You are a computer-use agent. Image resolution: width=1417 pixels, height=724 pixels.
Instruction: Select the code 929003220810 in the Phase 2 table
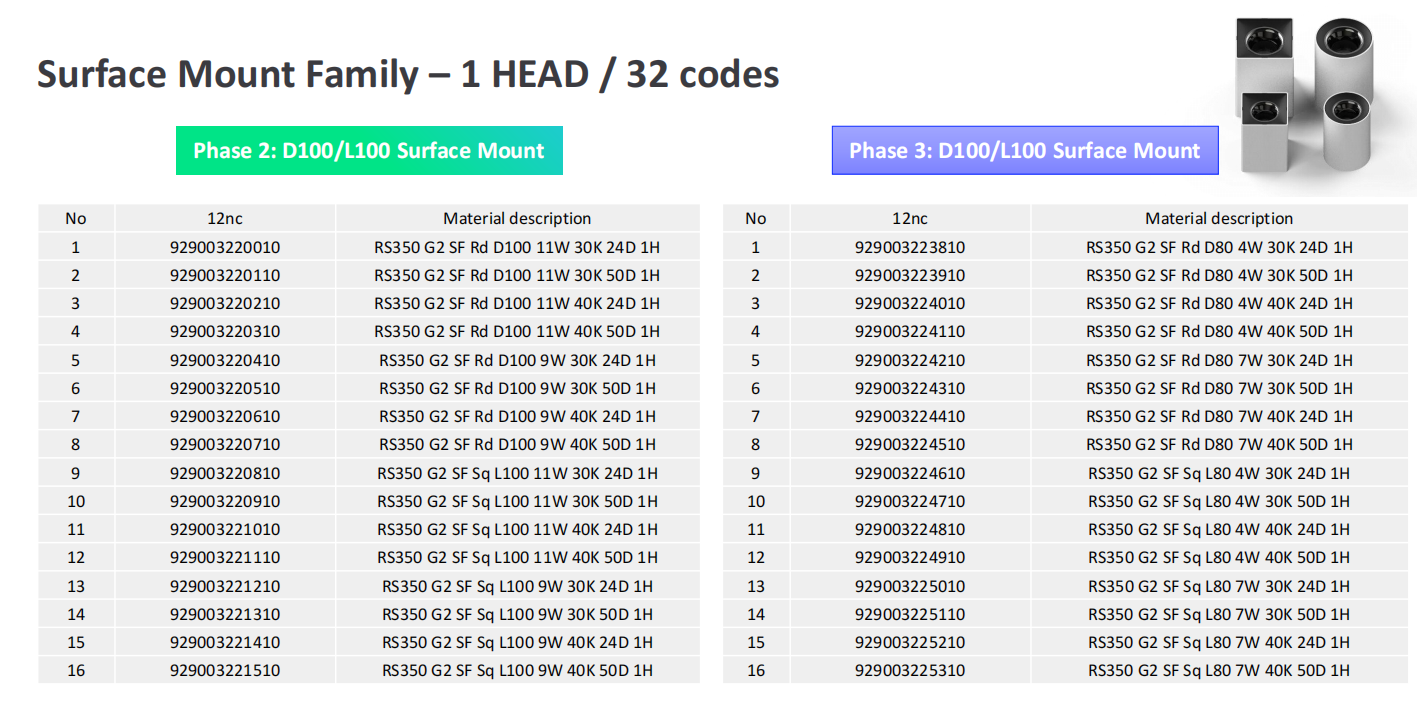click(x=225, y=473)
